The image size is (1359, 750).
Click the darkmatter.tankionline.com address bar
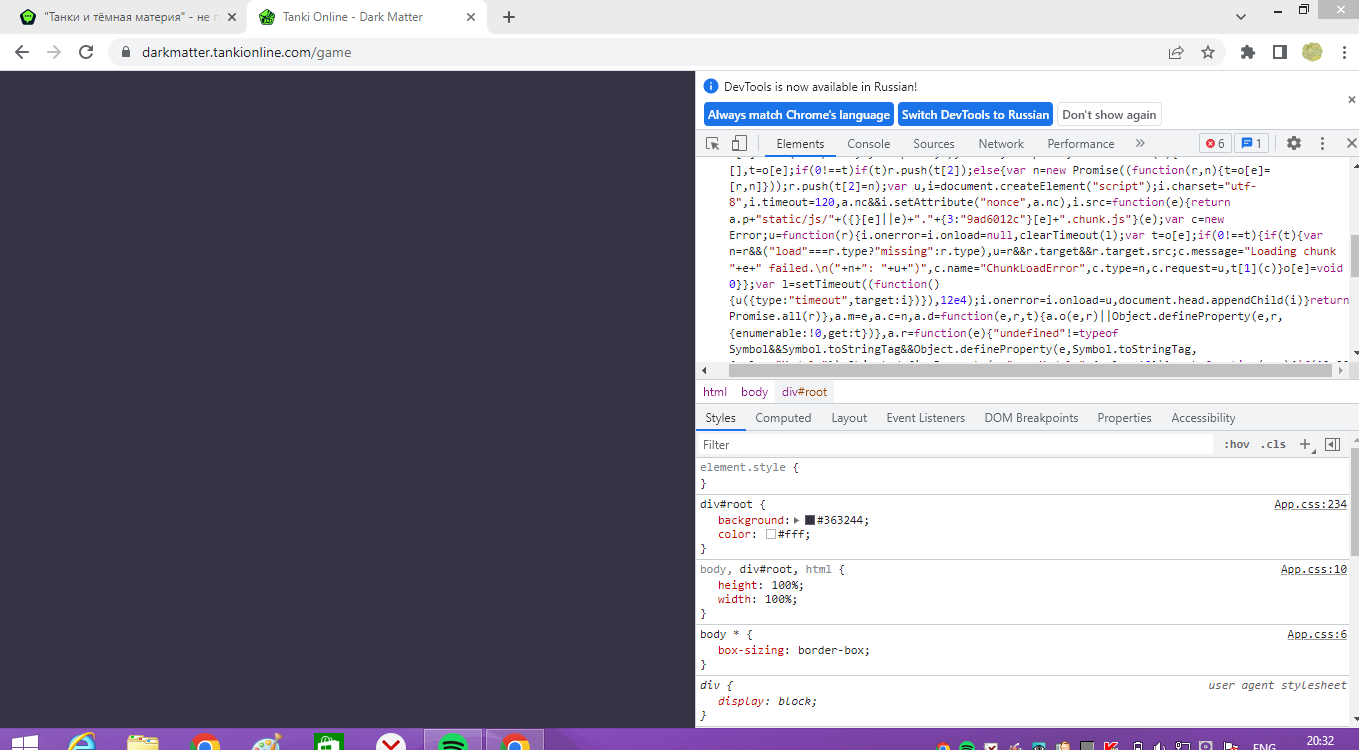[246, 52]
